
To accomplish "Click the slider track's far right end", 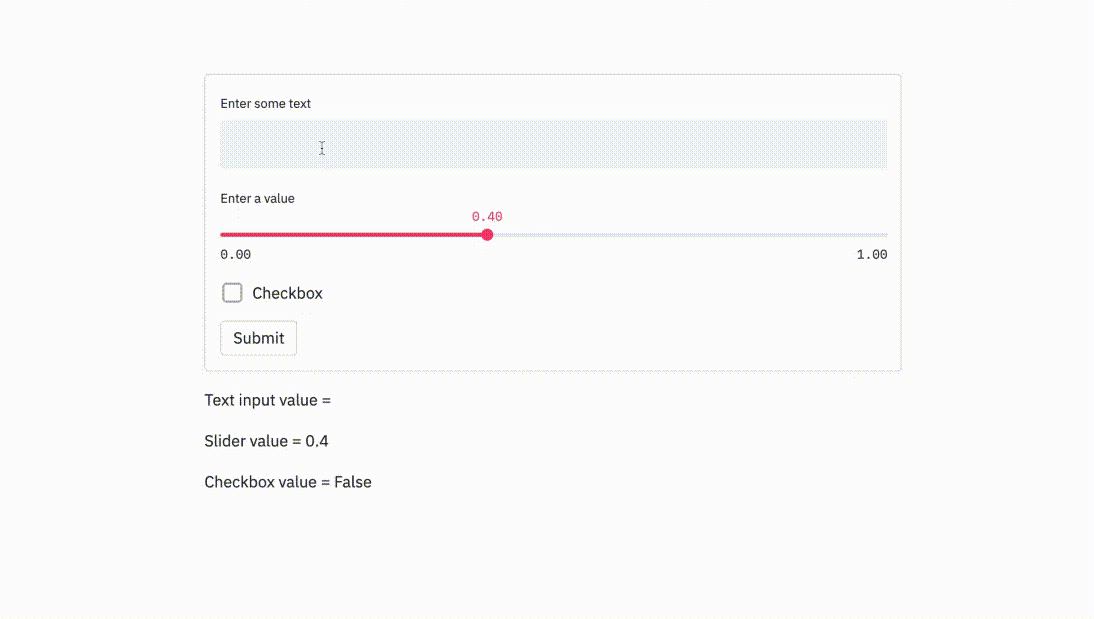I will pyautogui.click(x=885, y=235).
